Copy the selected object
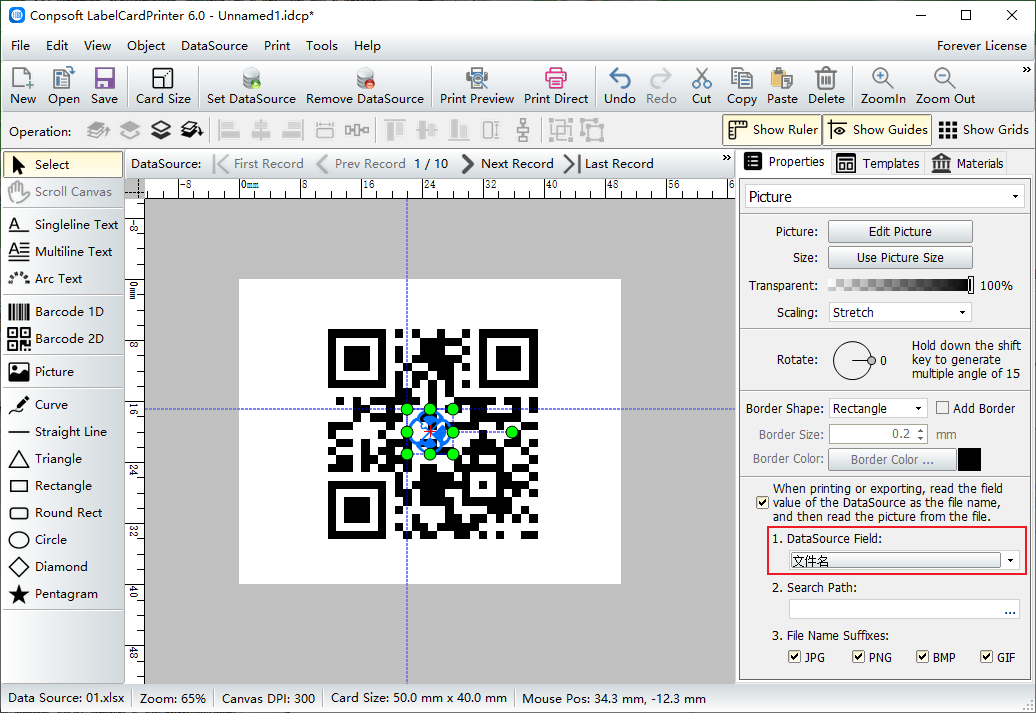 (741, 86)
